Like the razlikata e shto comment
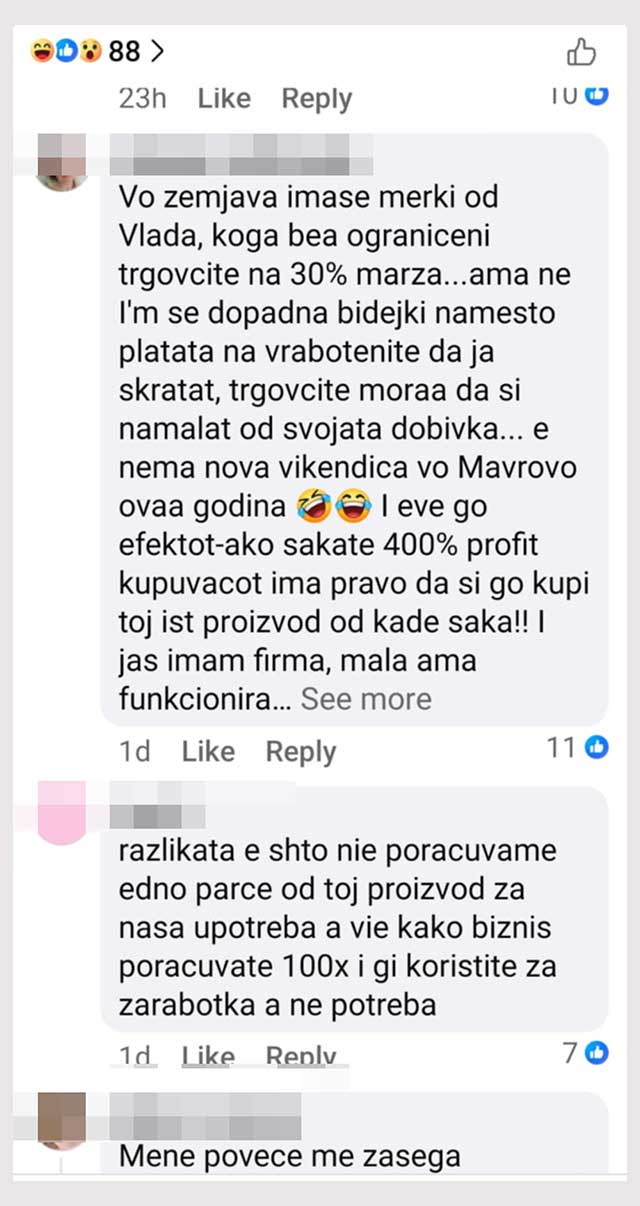 tap(208, 1056)
